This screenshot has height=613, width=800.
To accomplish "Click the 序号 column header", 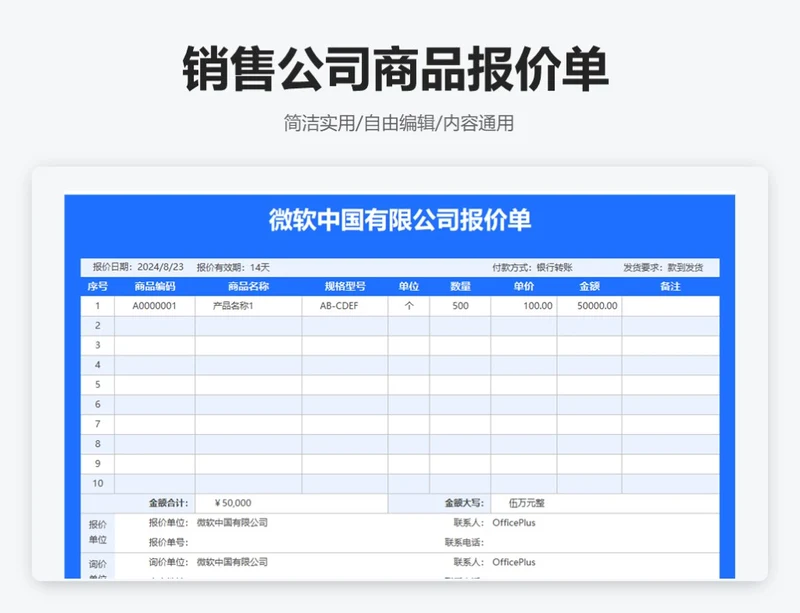I will 97,286.
